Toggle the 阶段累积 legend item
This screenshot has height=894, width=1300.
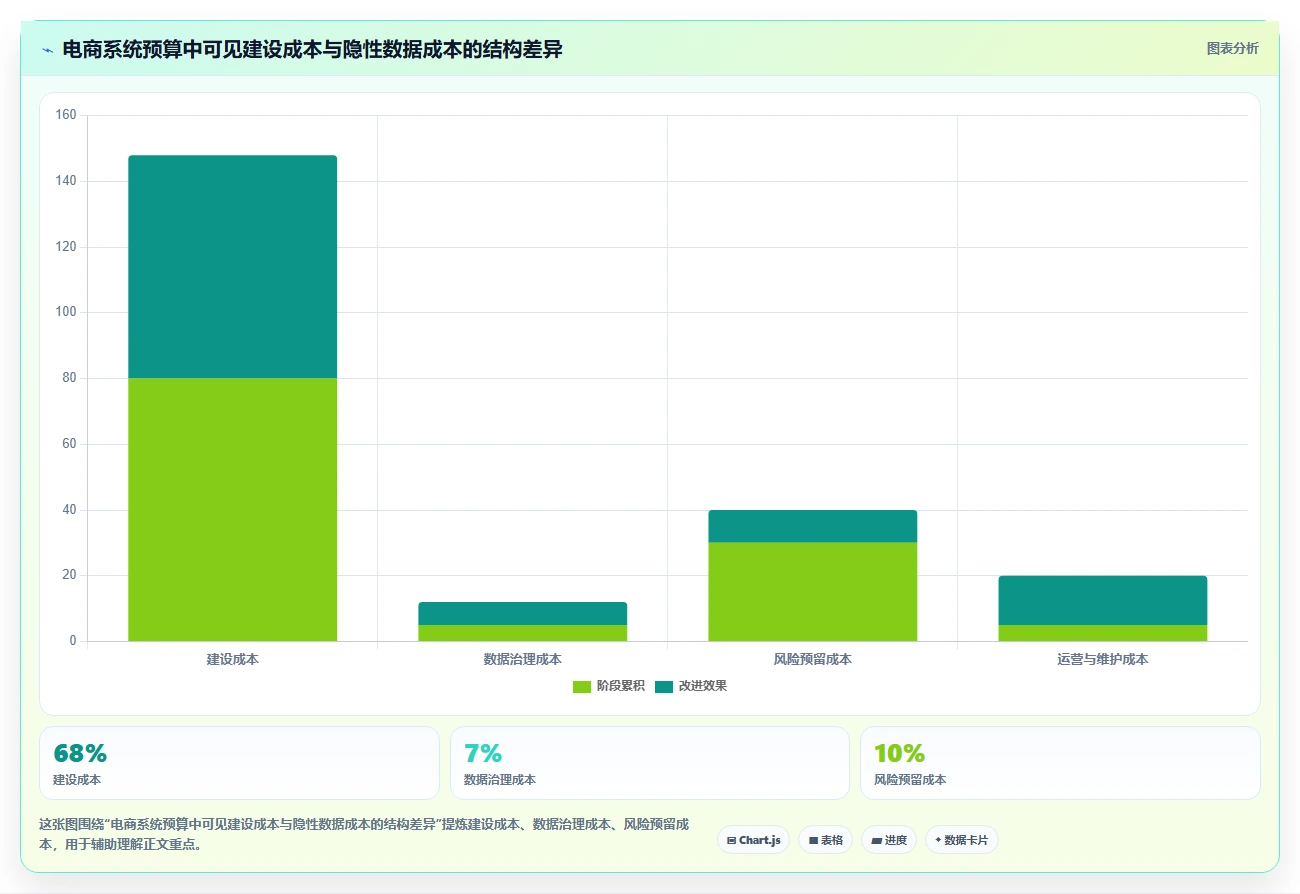tap(608, 686)
